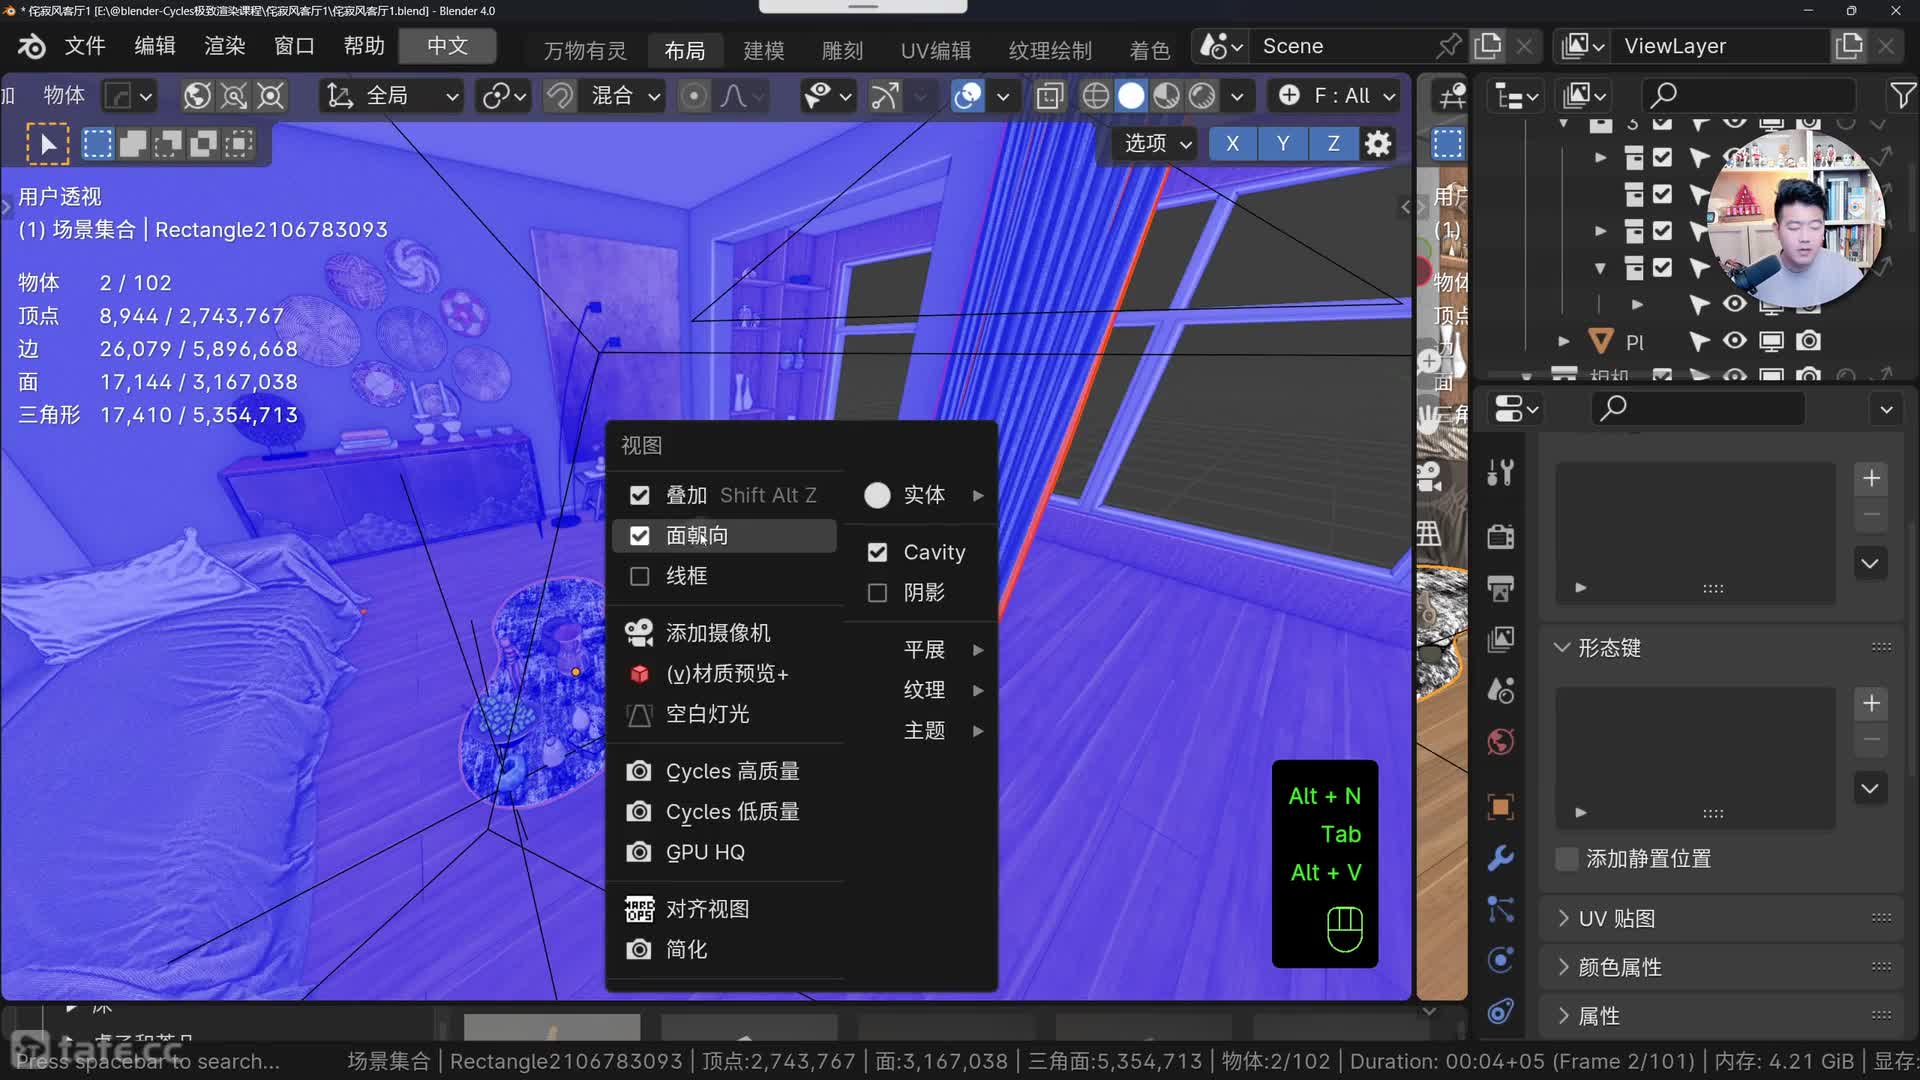Switch to the 建模 workspace tab
This screenshot has height=1080, width=1920.
[x=763, y=50]
